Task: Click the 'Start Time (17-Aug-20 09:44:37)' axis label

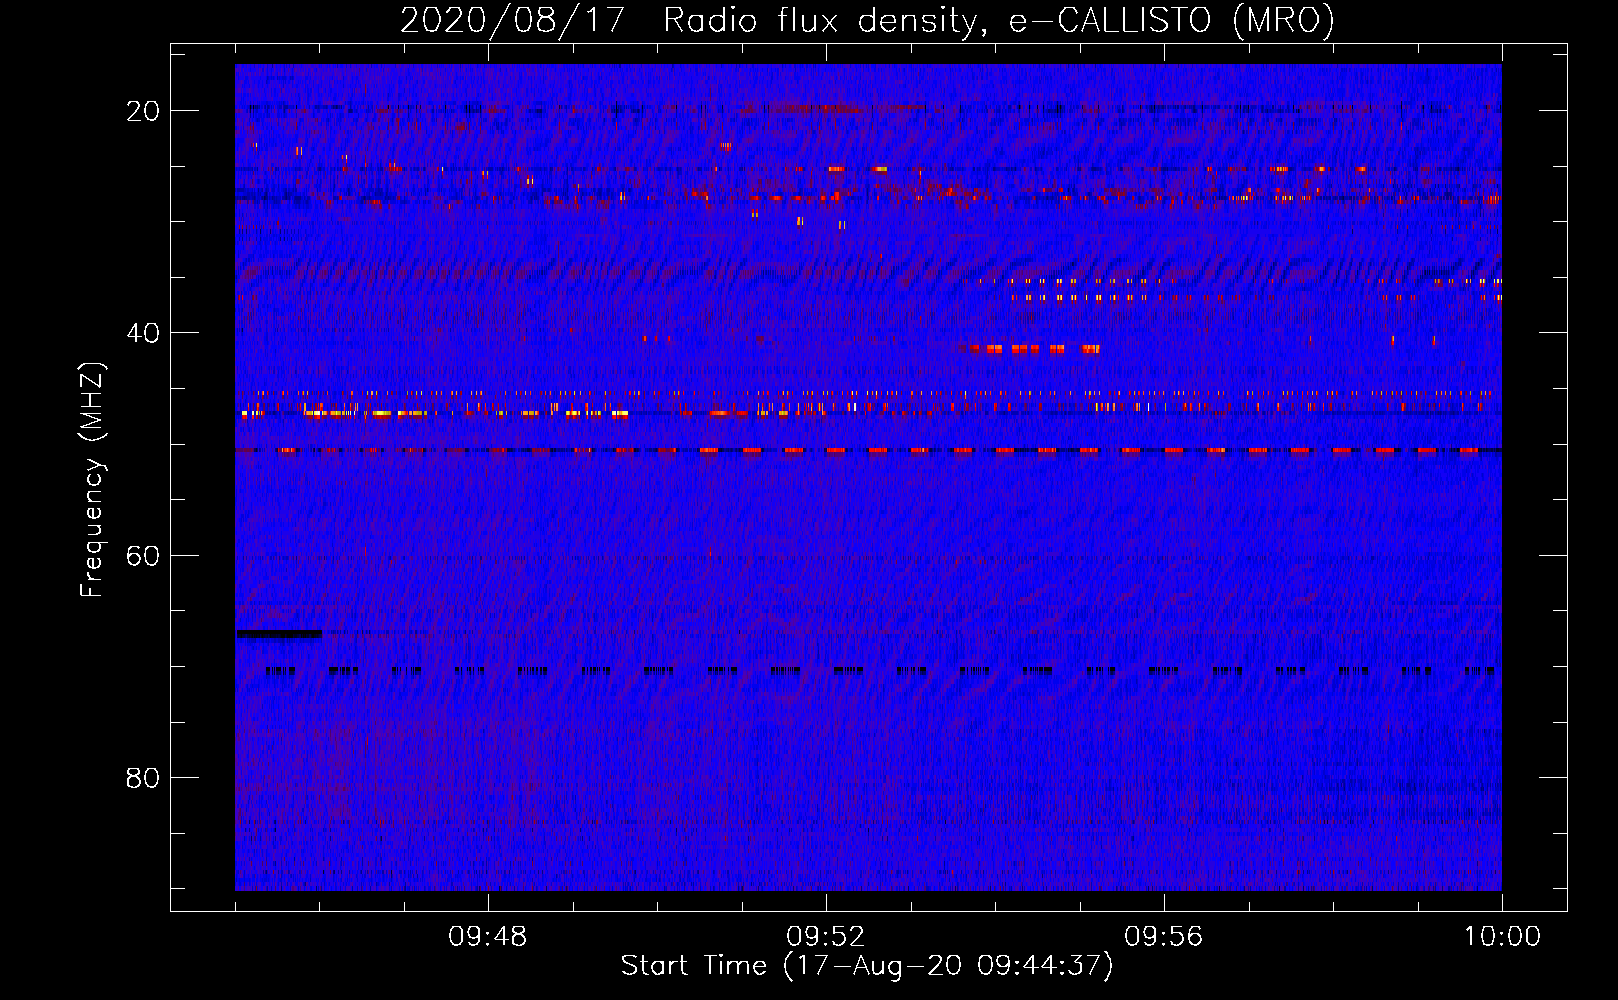Action: 867,966
